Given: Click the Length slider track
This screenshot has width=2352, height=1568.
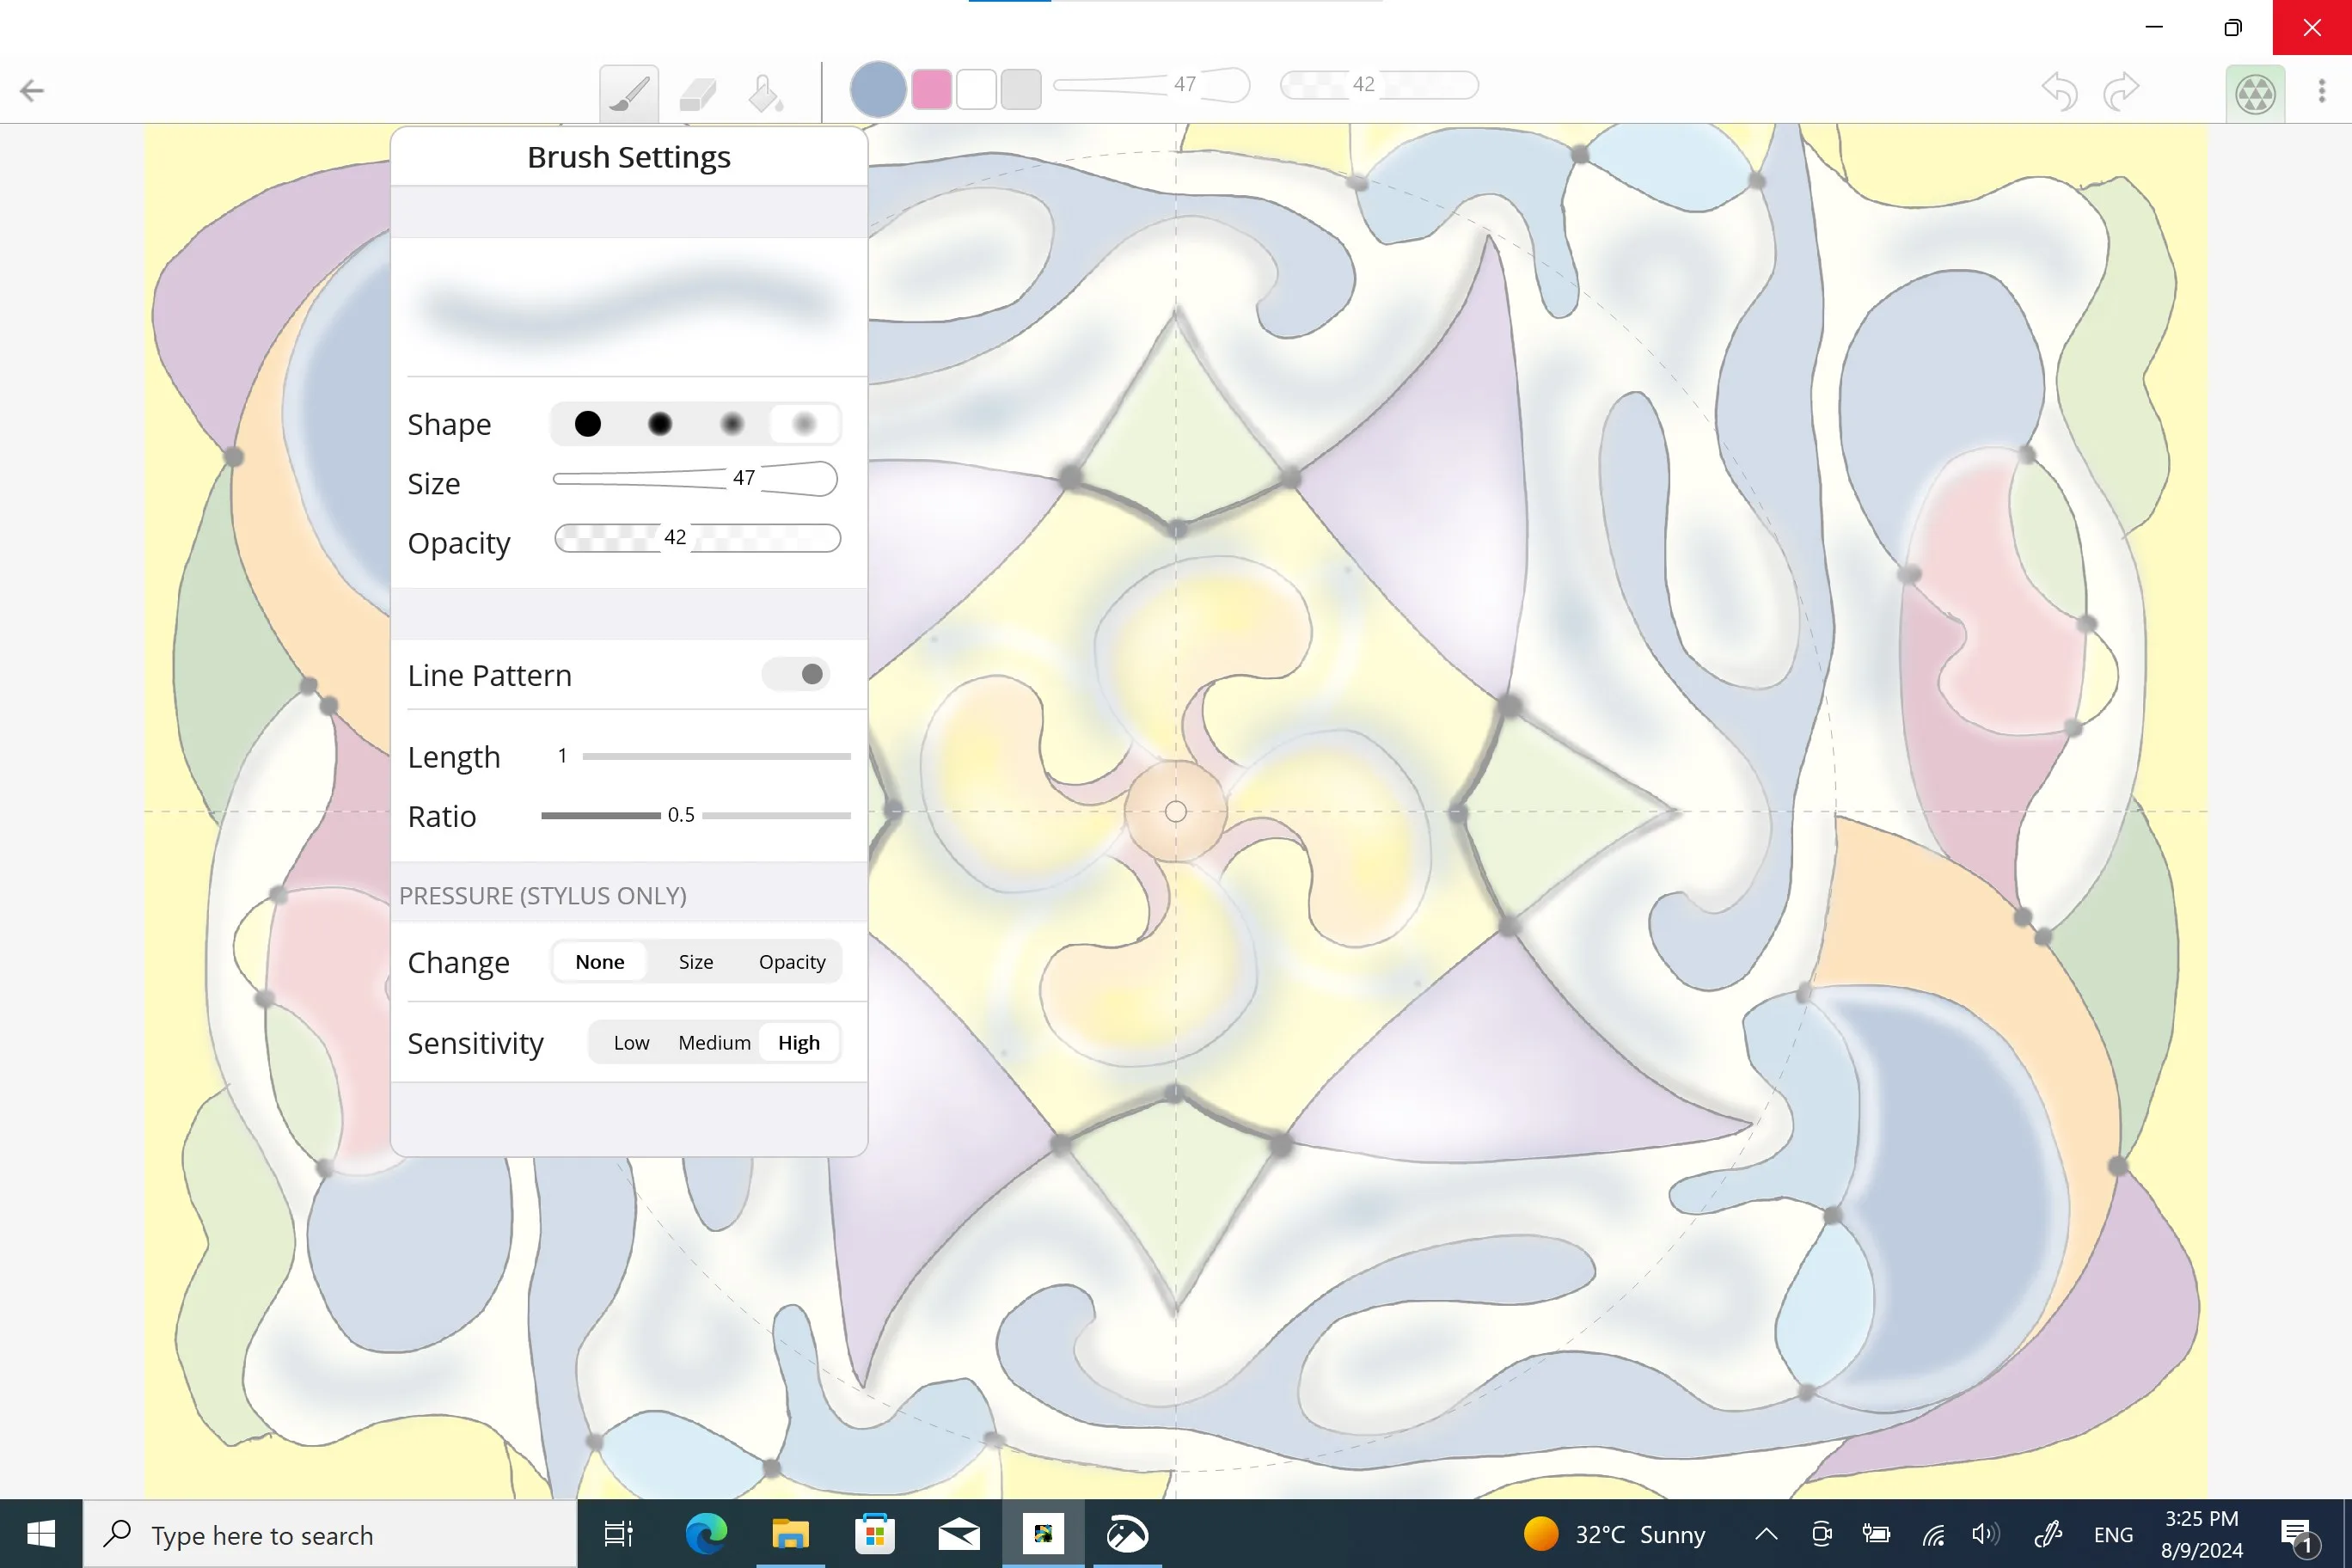Looking at the screenshot, I should tap(716, 757).
